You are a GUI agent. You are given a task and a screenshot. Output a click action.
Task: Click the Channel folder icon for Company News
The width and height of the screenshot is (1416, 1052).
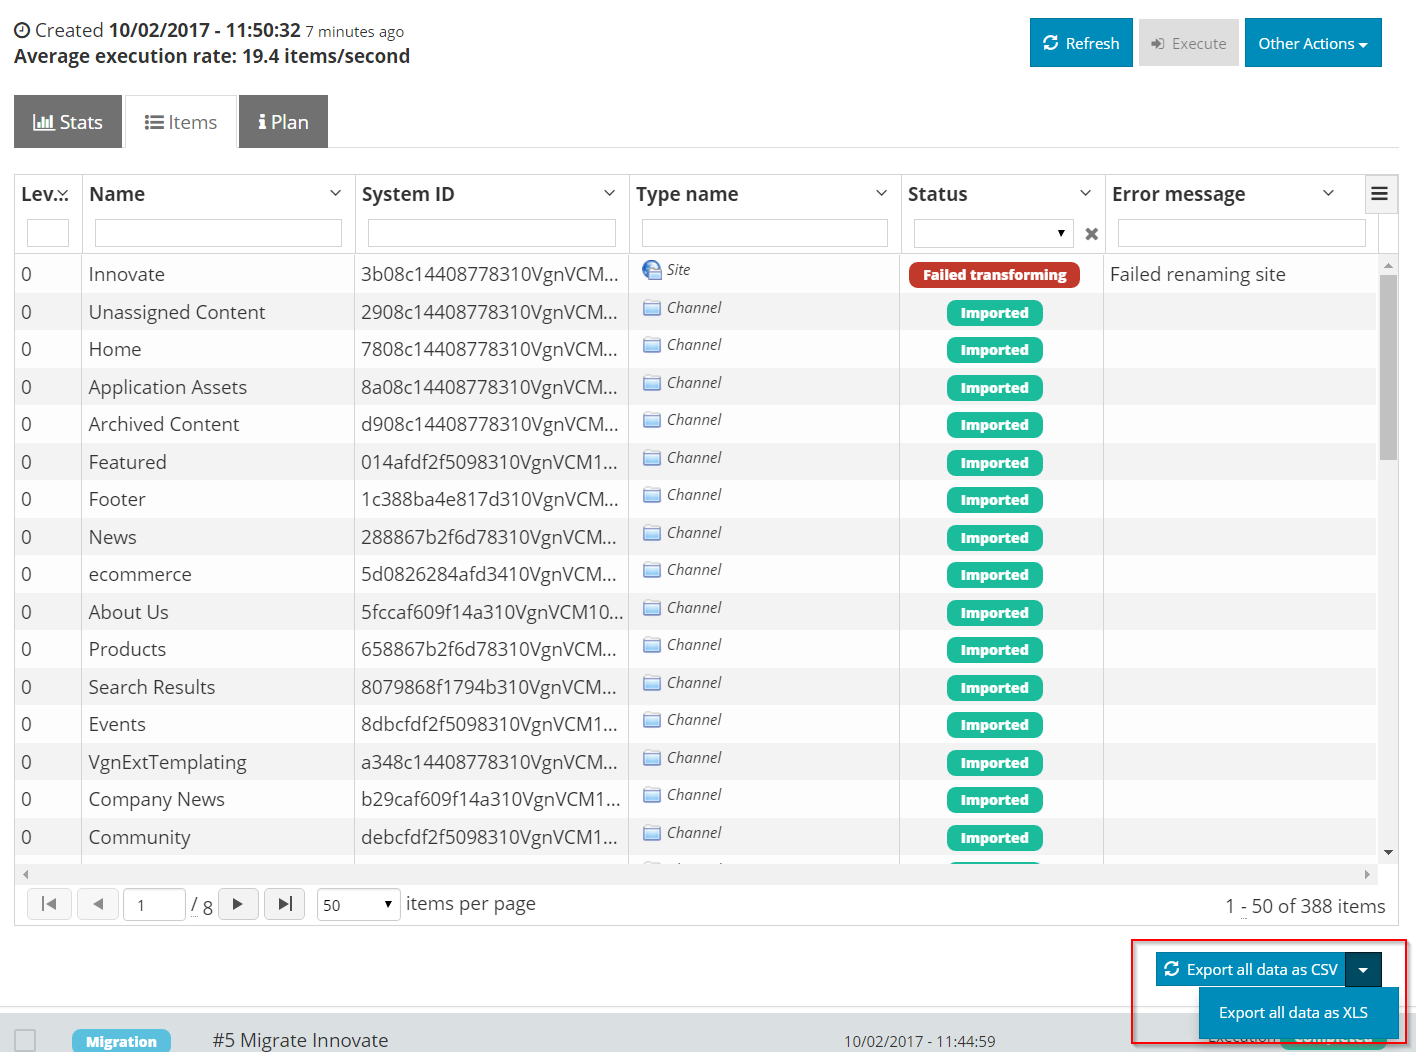[652, 795]
